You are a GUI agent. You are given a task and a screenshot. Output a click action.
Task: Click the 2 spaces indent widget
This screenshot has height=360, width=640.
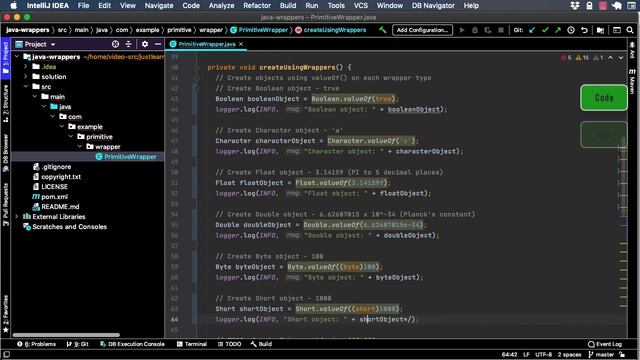569,355
